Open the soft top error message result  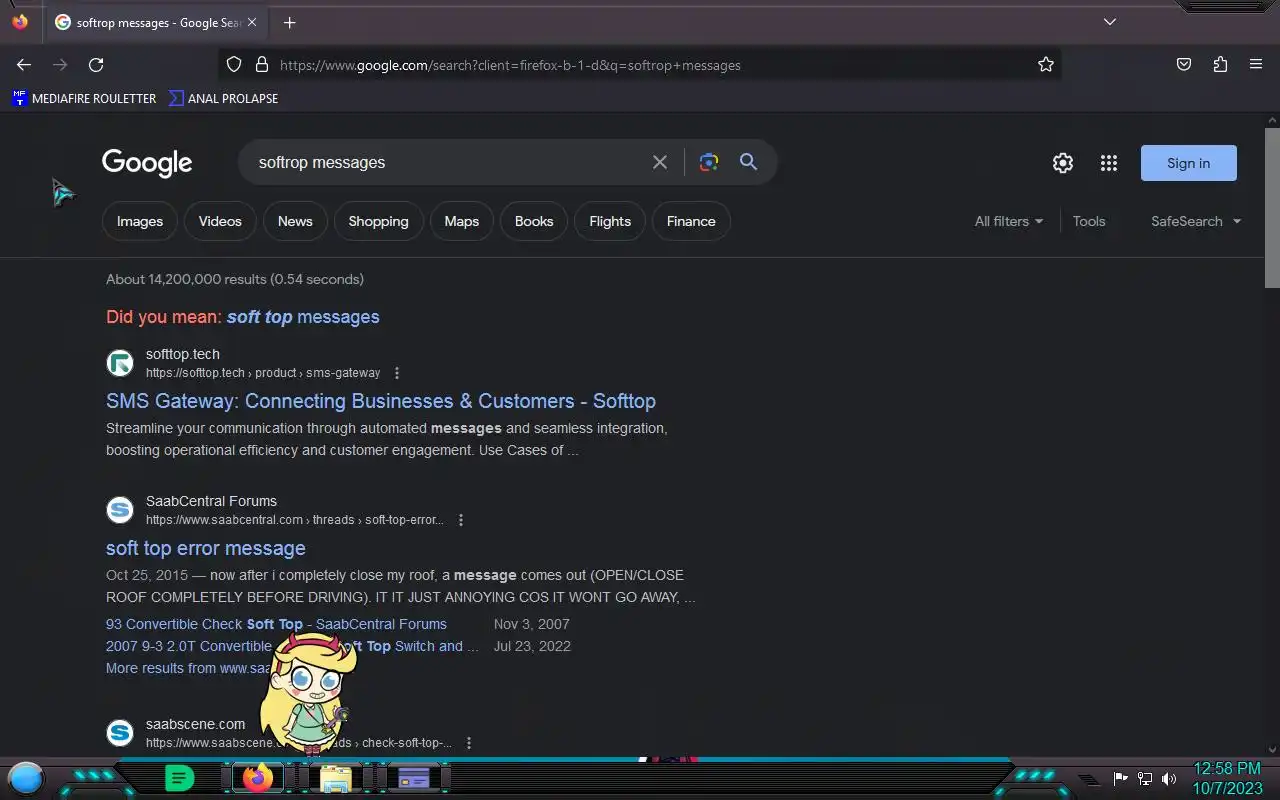[206, 548]
